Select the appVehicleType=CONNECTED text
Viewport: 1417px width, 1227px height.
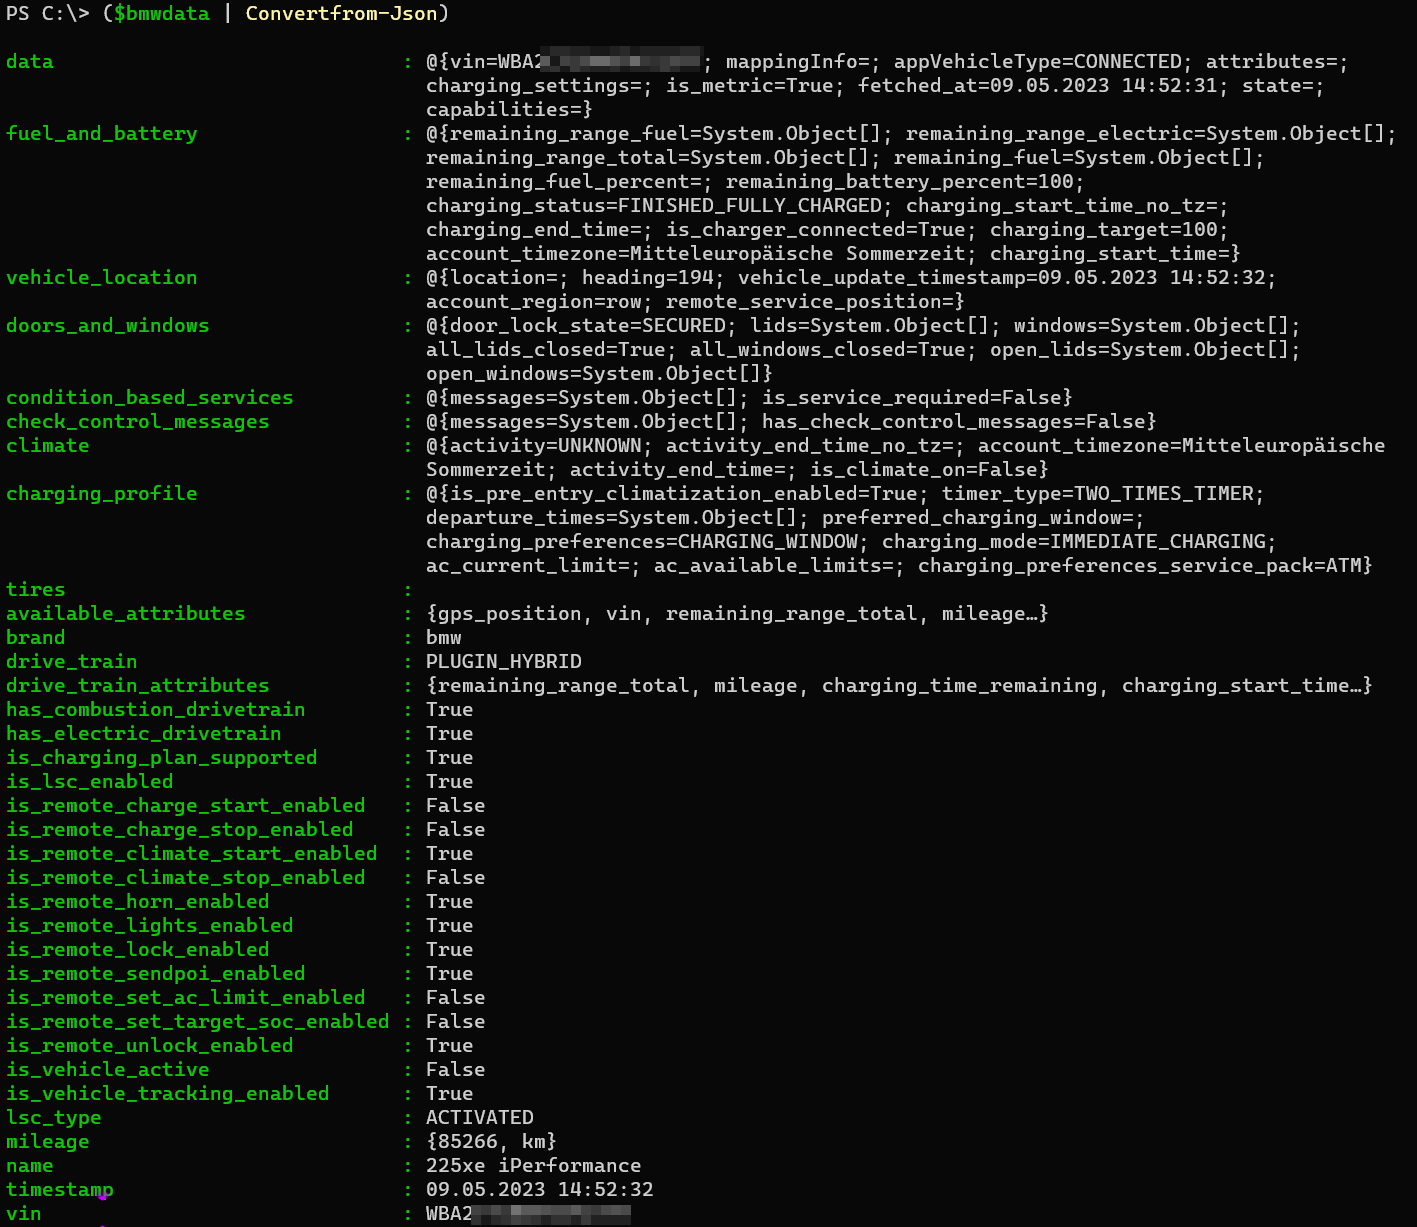tap(1038, 61)
